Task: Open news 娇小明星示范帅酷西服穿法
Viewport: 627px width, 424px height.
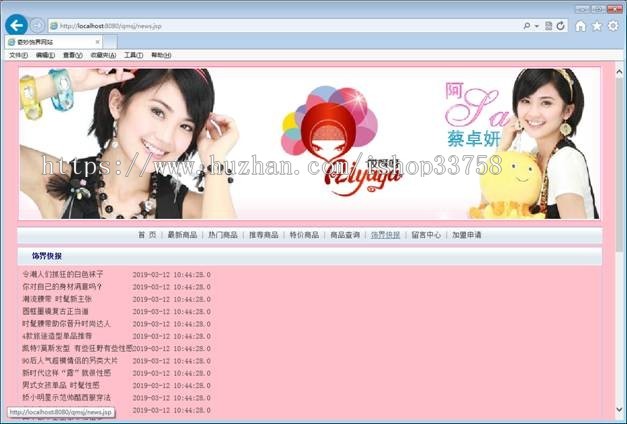Action: (x=66, y=398)
